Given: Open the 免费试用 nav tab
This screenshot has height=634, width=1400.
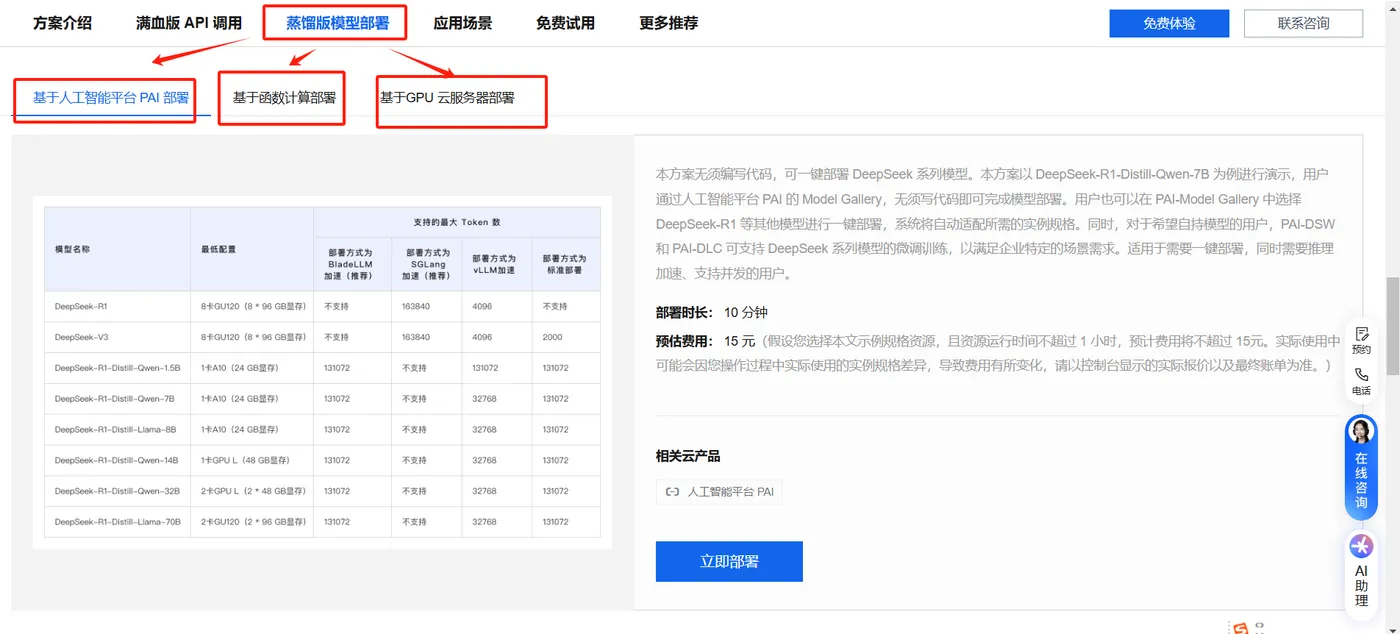Looking at the screenshot, I should (x=565, y=22).
